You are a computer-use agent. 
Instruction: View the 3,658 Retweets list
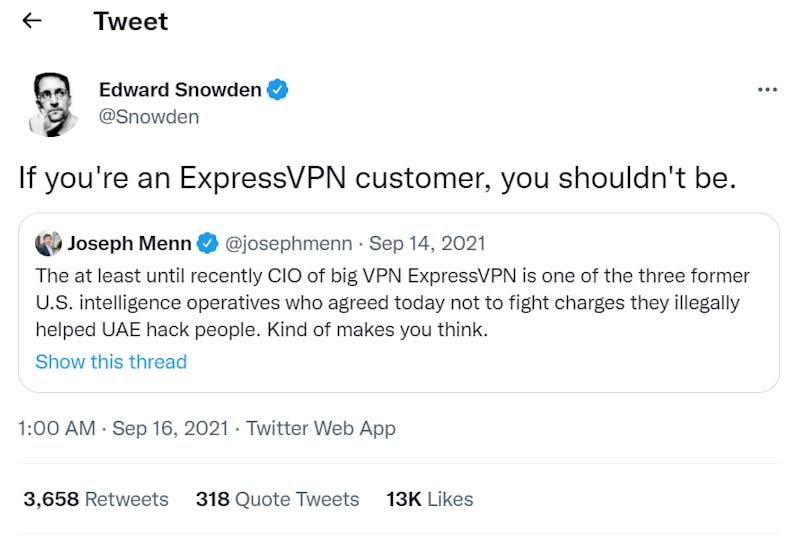(x=96, y=499)
